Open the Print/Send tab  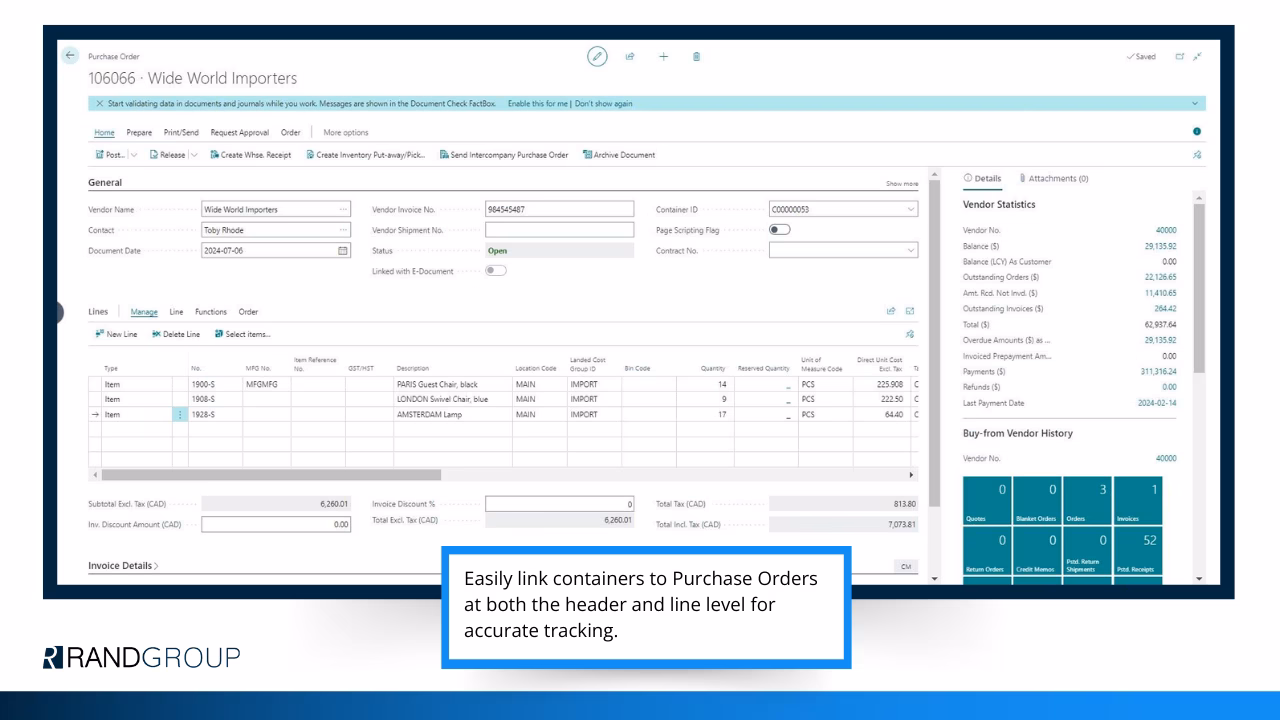(181, 132)
